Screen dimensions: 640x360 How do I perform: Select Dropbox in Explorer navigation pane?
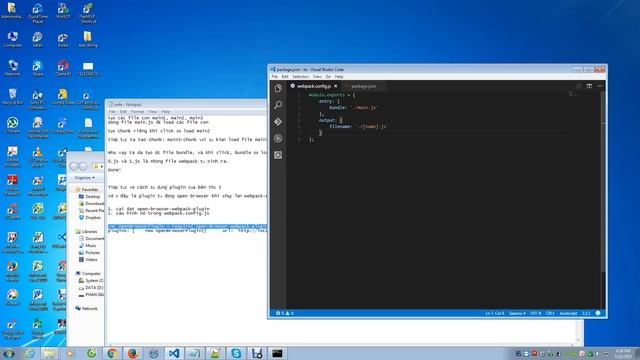click(90, 218)
